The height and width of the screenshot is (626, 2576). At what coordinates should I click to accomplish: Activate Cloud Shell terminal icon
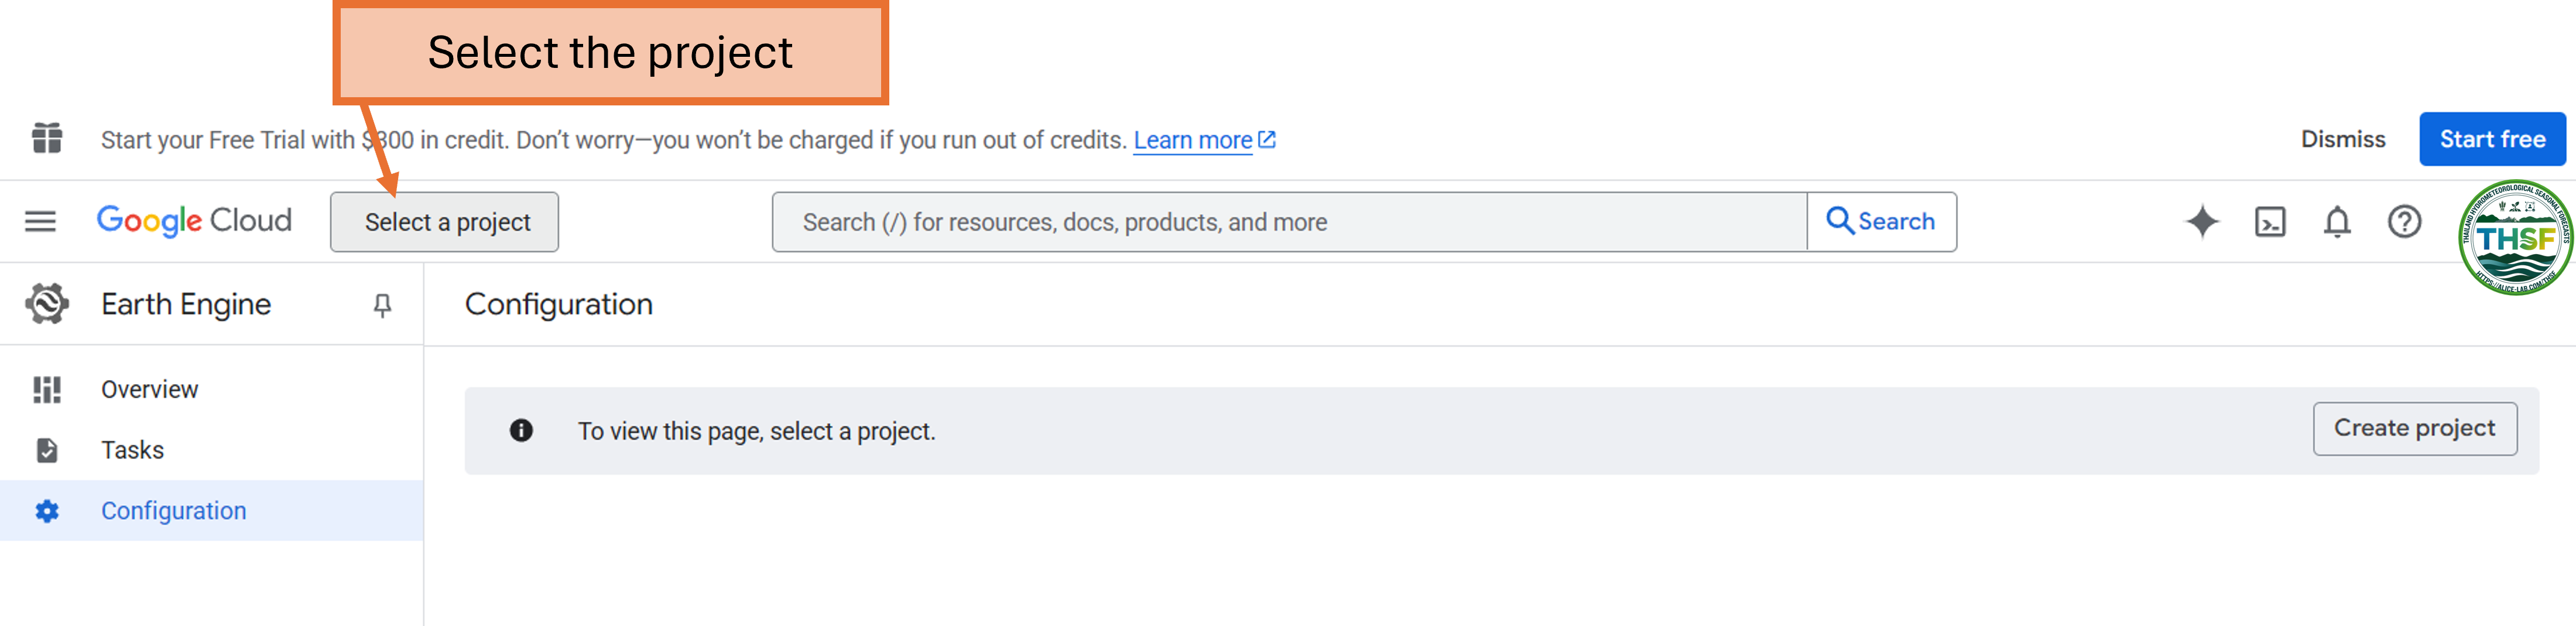coord(2270,221)
